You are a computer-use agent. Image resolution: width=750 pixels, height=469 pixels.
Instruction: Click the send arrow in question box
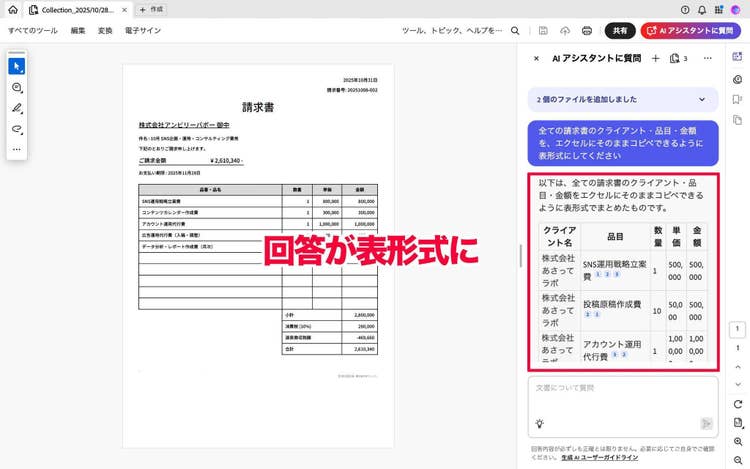coord(706,423)
